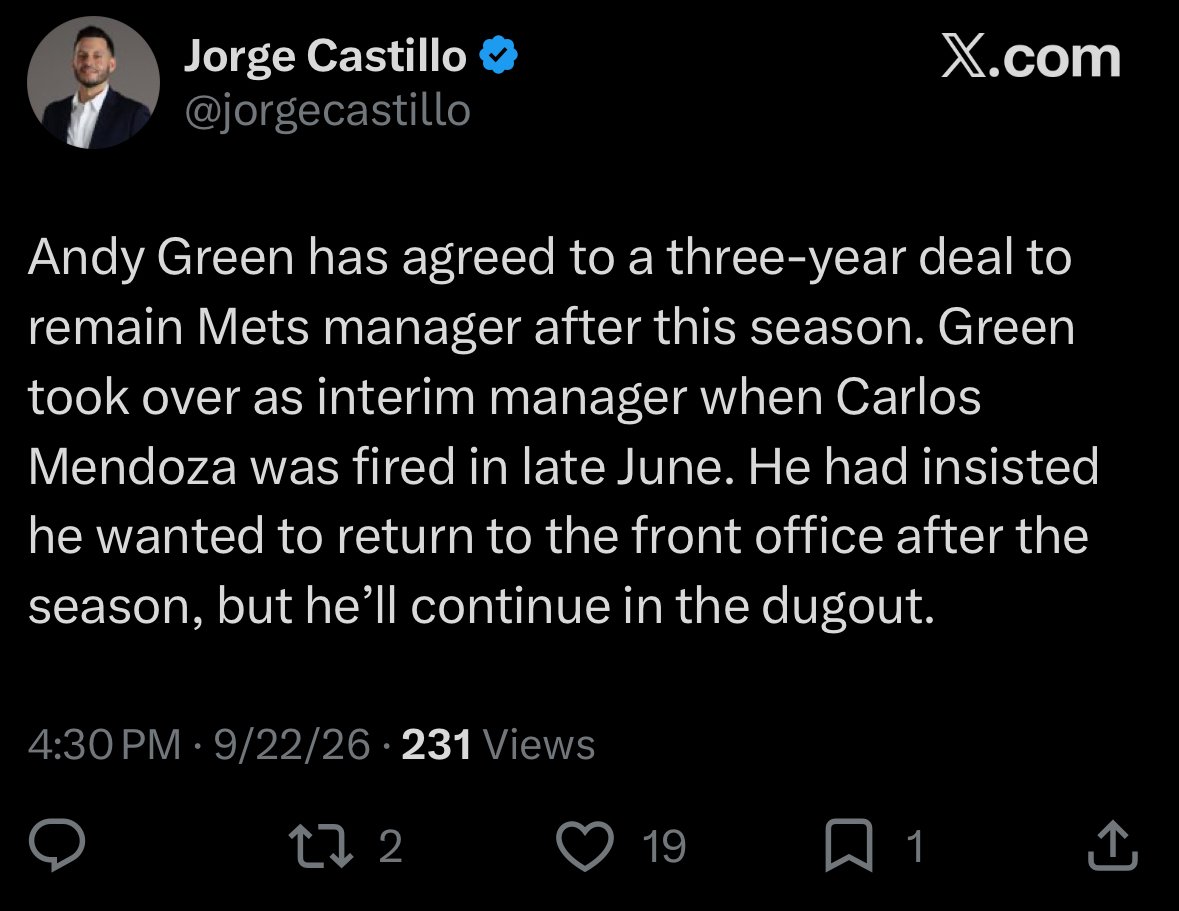The image size is (1179, 911).
Task: Click the word 'Mets' in the tweet
Action: click(x=253, y=328)
